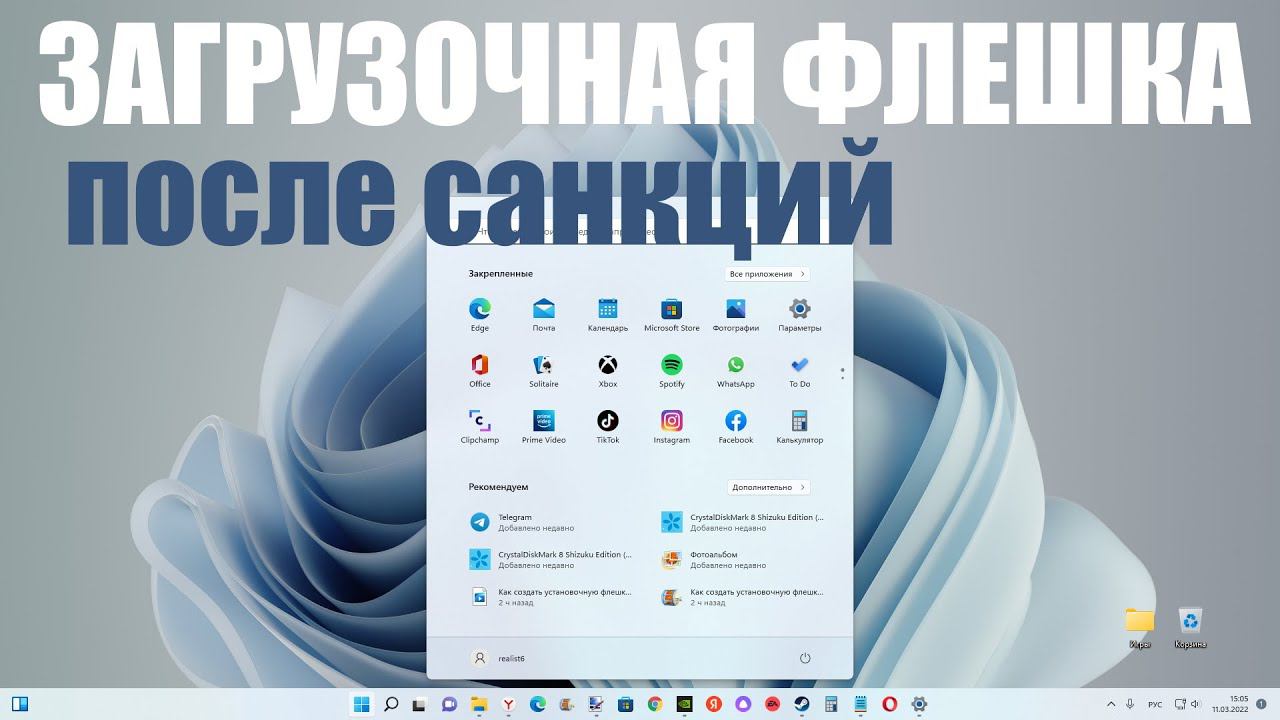
Task: Open network status icon in system tray
Action: point(1180,704)
